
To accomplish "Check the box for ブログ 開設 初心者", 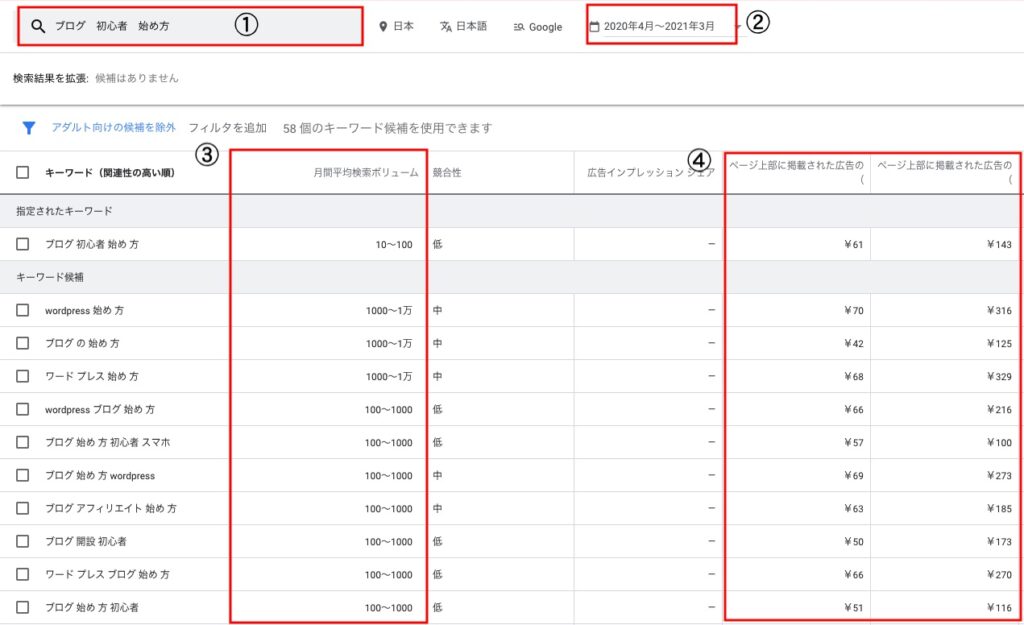I will [x=23, y=541].
